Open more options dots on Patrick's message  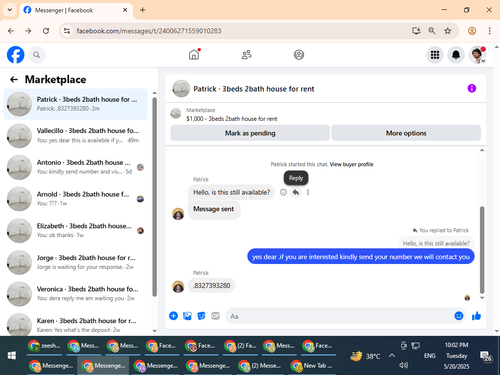tap(308, 192)
